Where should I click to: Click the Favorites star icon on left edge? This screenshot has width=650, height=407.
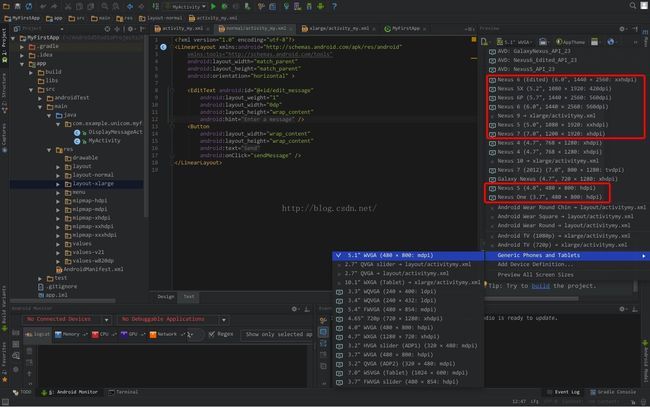click(5, 379)
